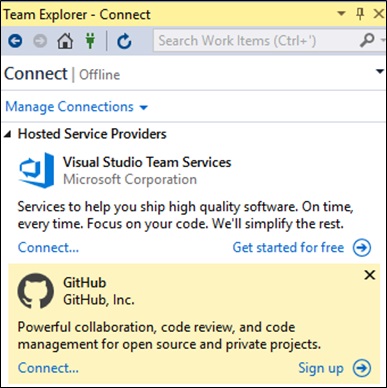Select the Visual Studio Team Services title
The height and width of the screenshot is (388, 387).
(x=147, y=162)
